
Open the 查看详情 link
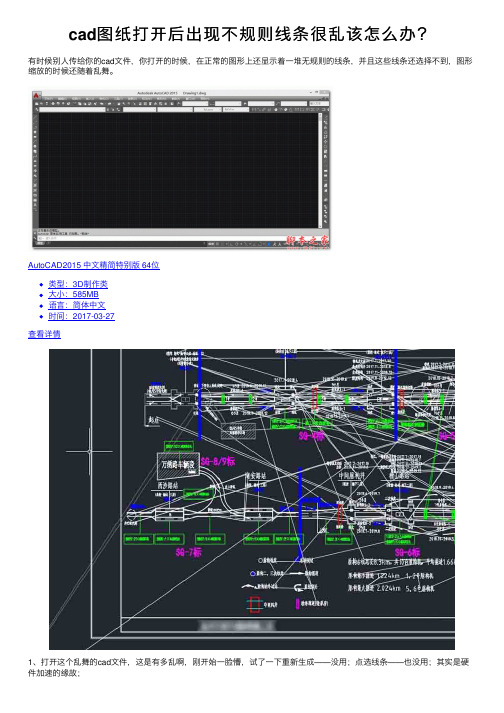point(44,334)
